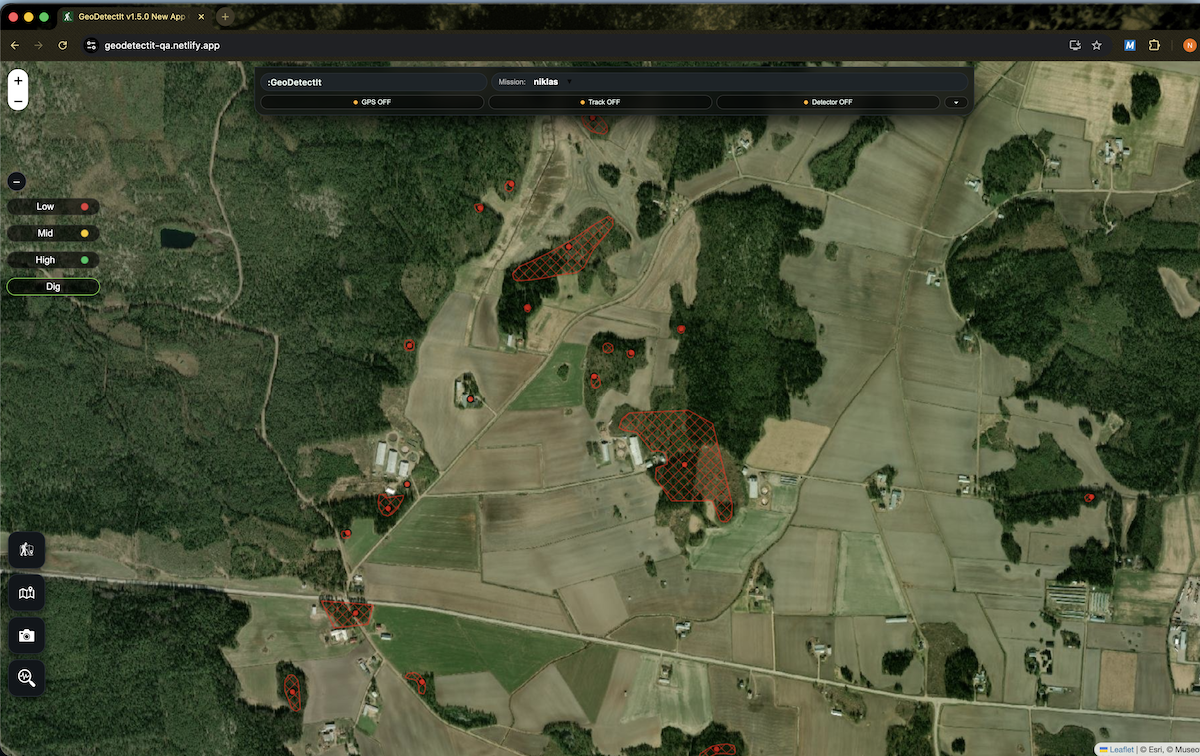Open the browser extensions puzzle icon
Viewport: 1200px width, 756px height.
point(1154,45)
